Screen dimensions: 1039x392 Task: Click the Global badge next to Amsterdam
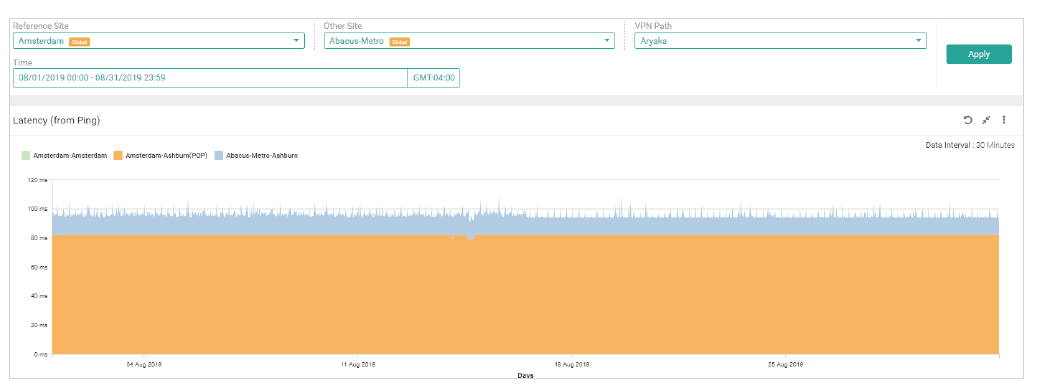click(x=80, y=42)
